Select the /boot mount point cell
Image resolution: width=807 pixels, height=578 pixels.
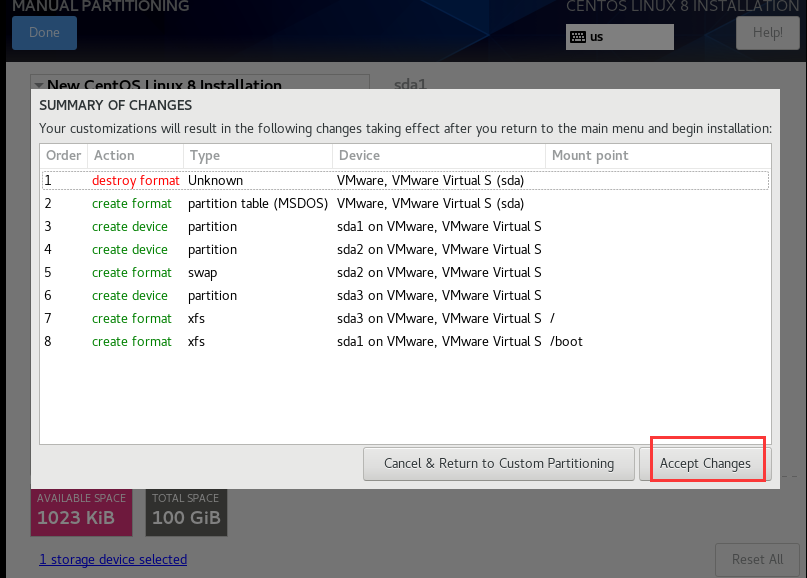pos(566,342)
